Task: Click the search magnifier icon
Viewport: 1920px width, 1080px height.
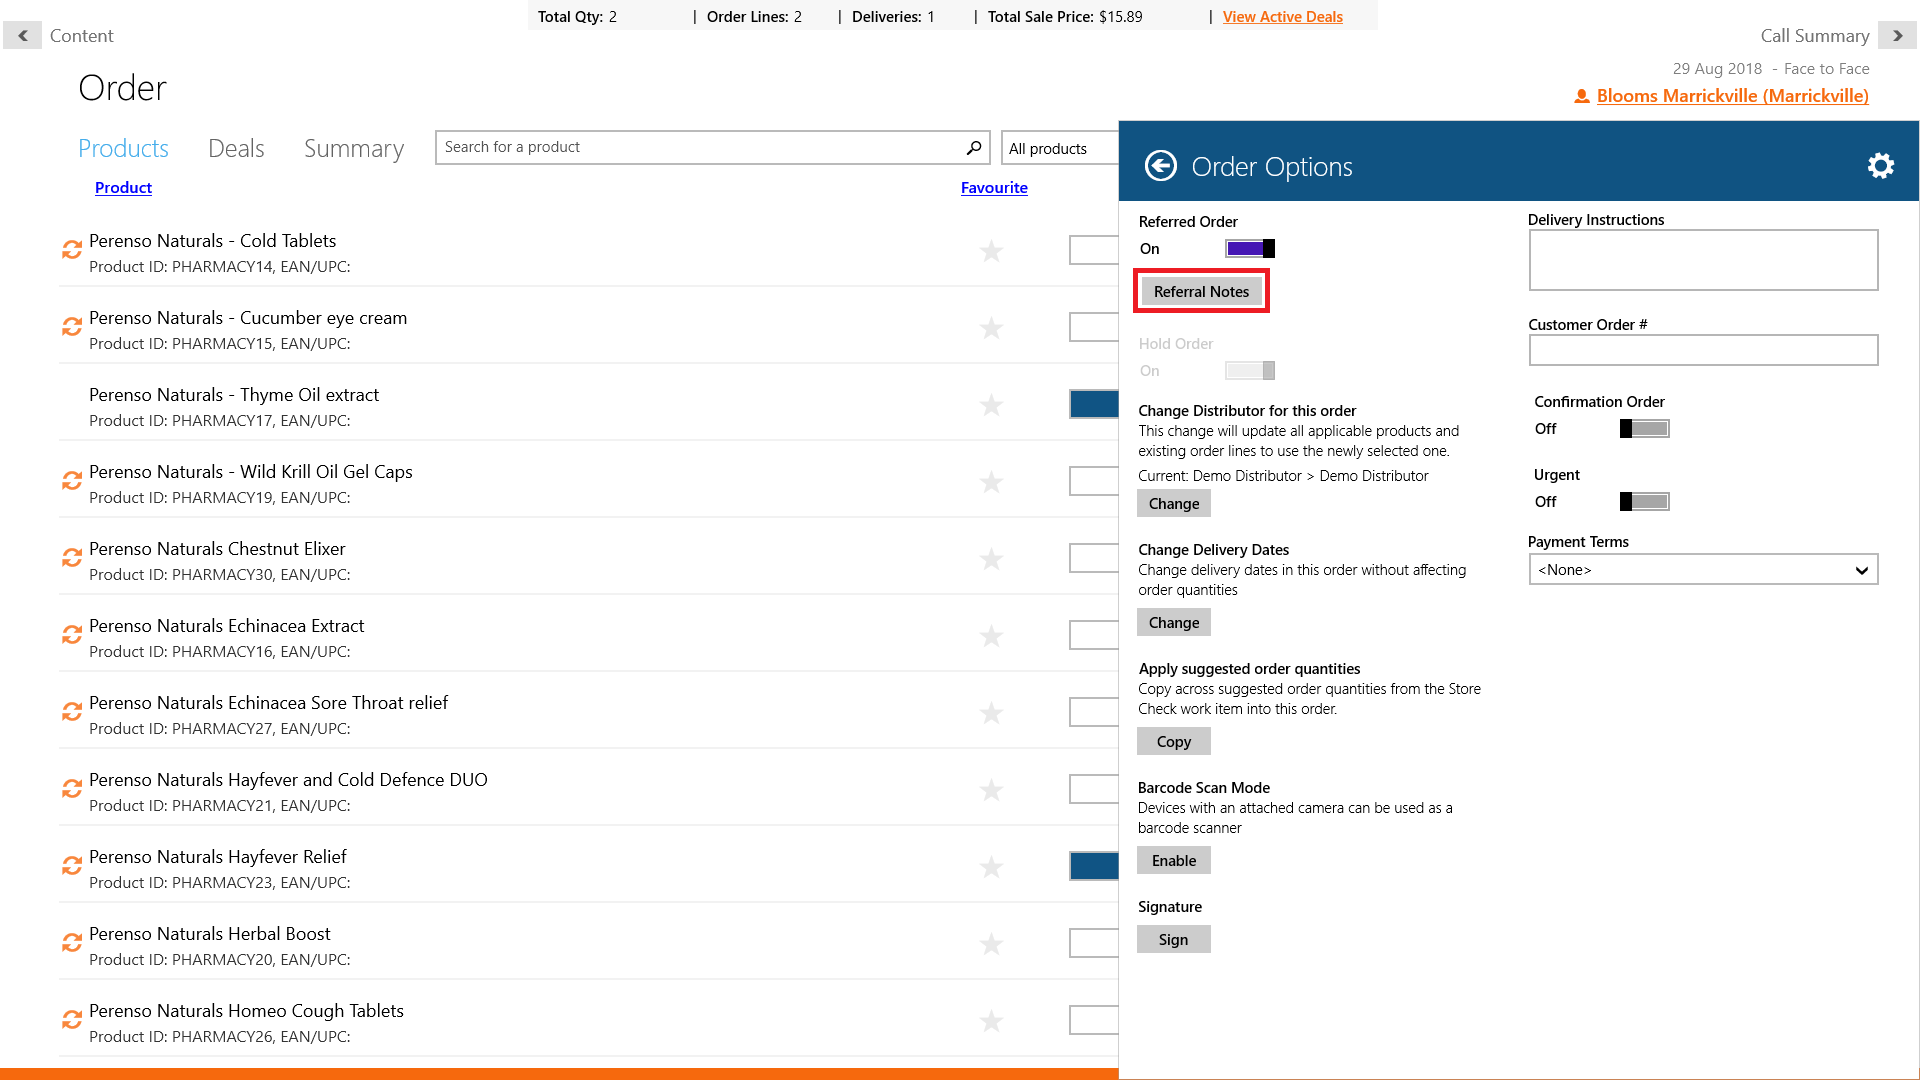Action: [x=973, y=148]
